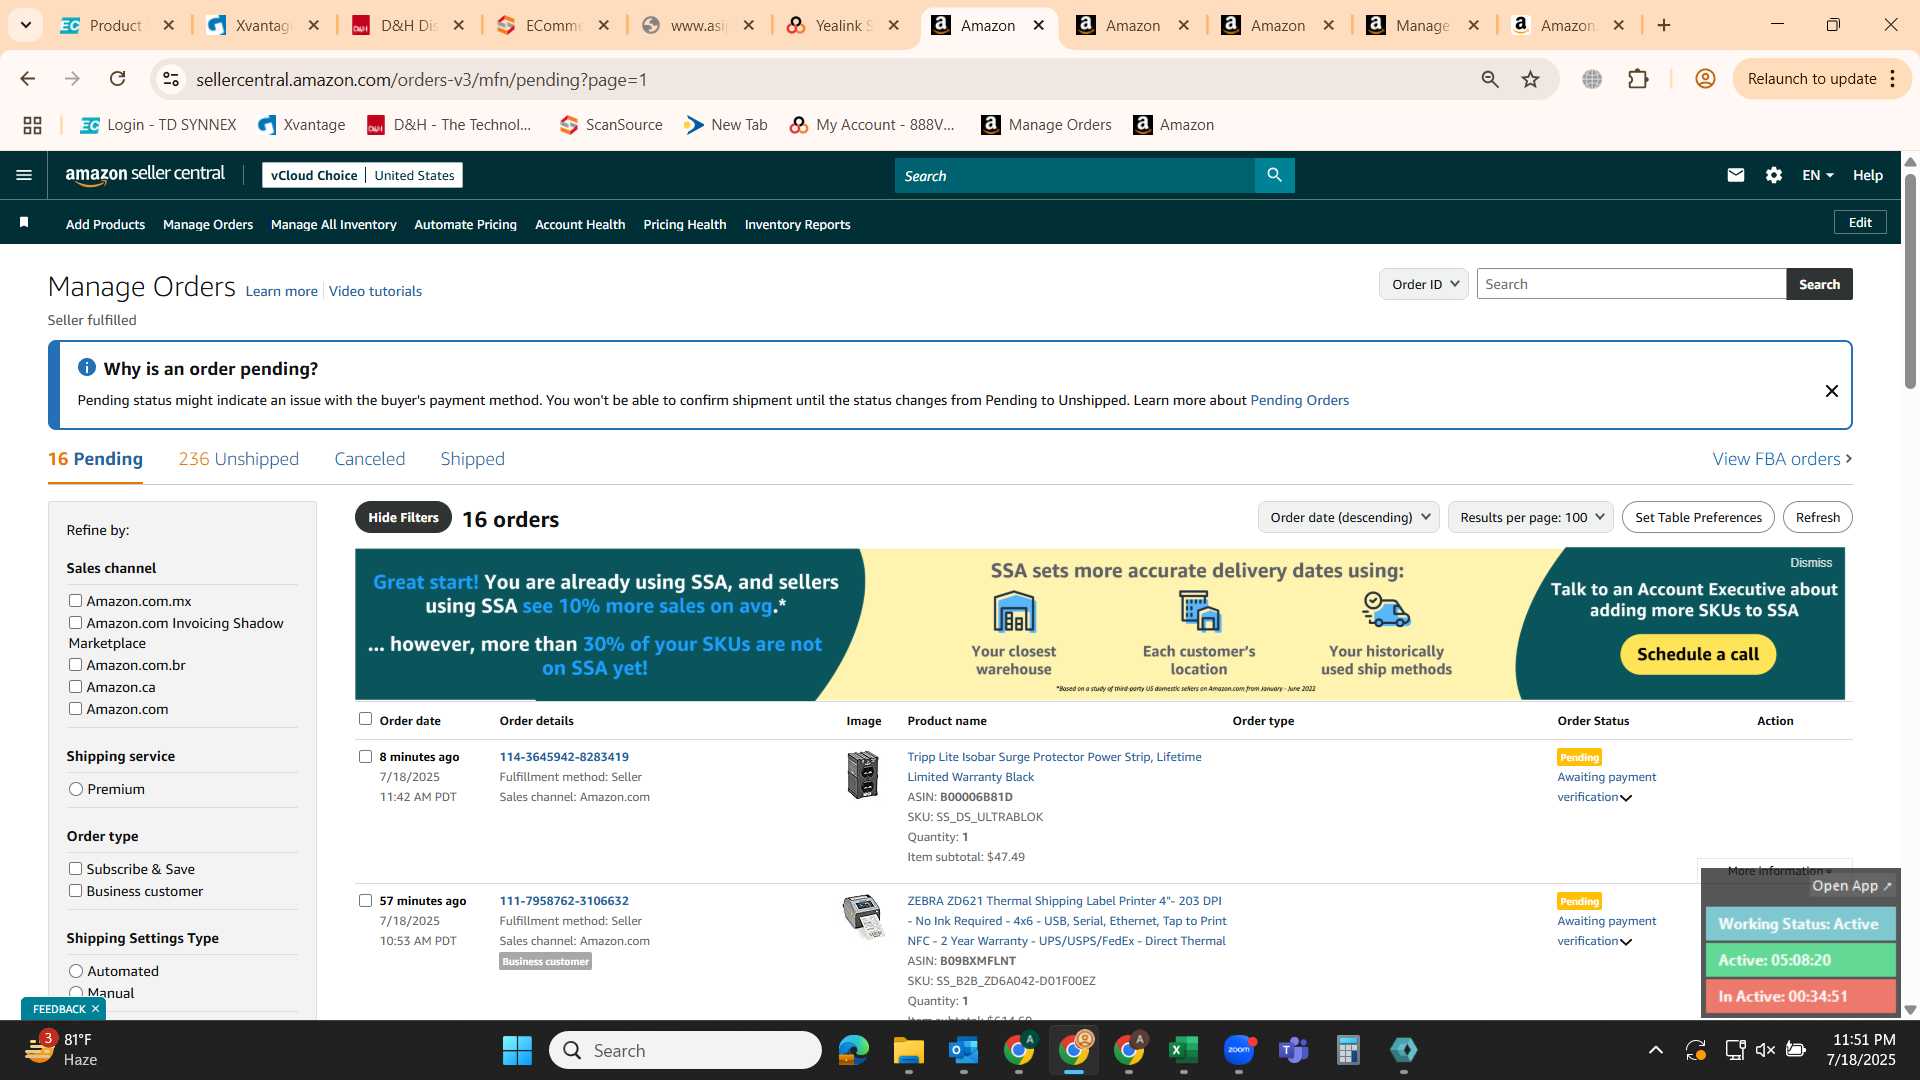The width and height of the screenshot is (1920, 1080).
Task: Click the browser zoom magnifier icon
Action: coord(1489,79)
